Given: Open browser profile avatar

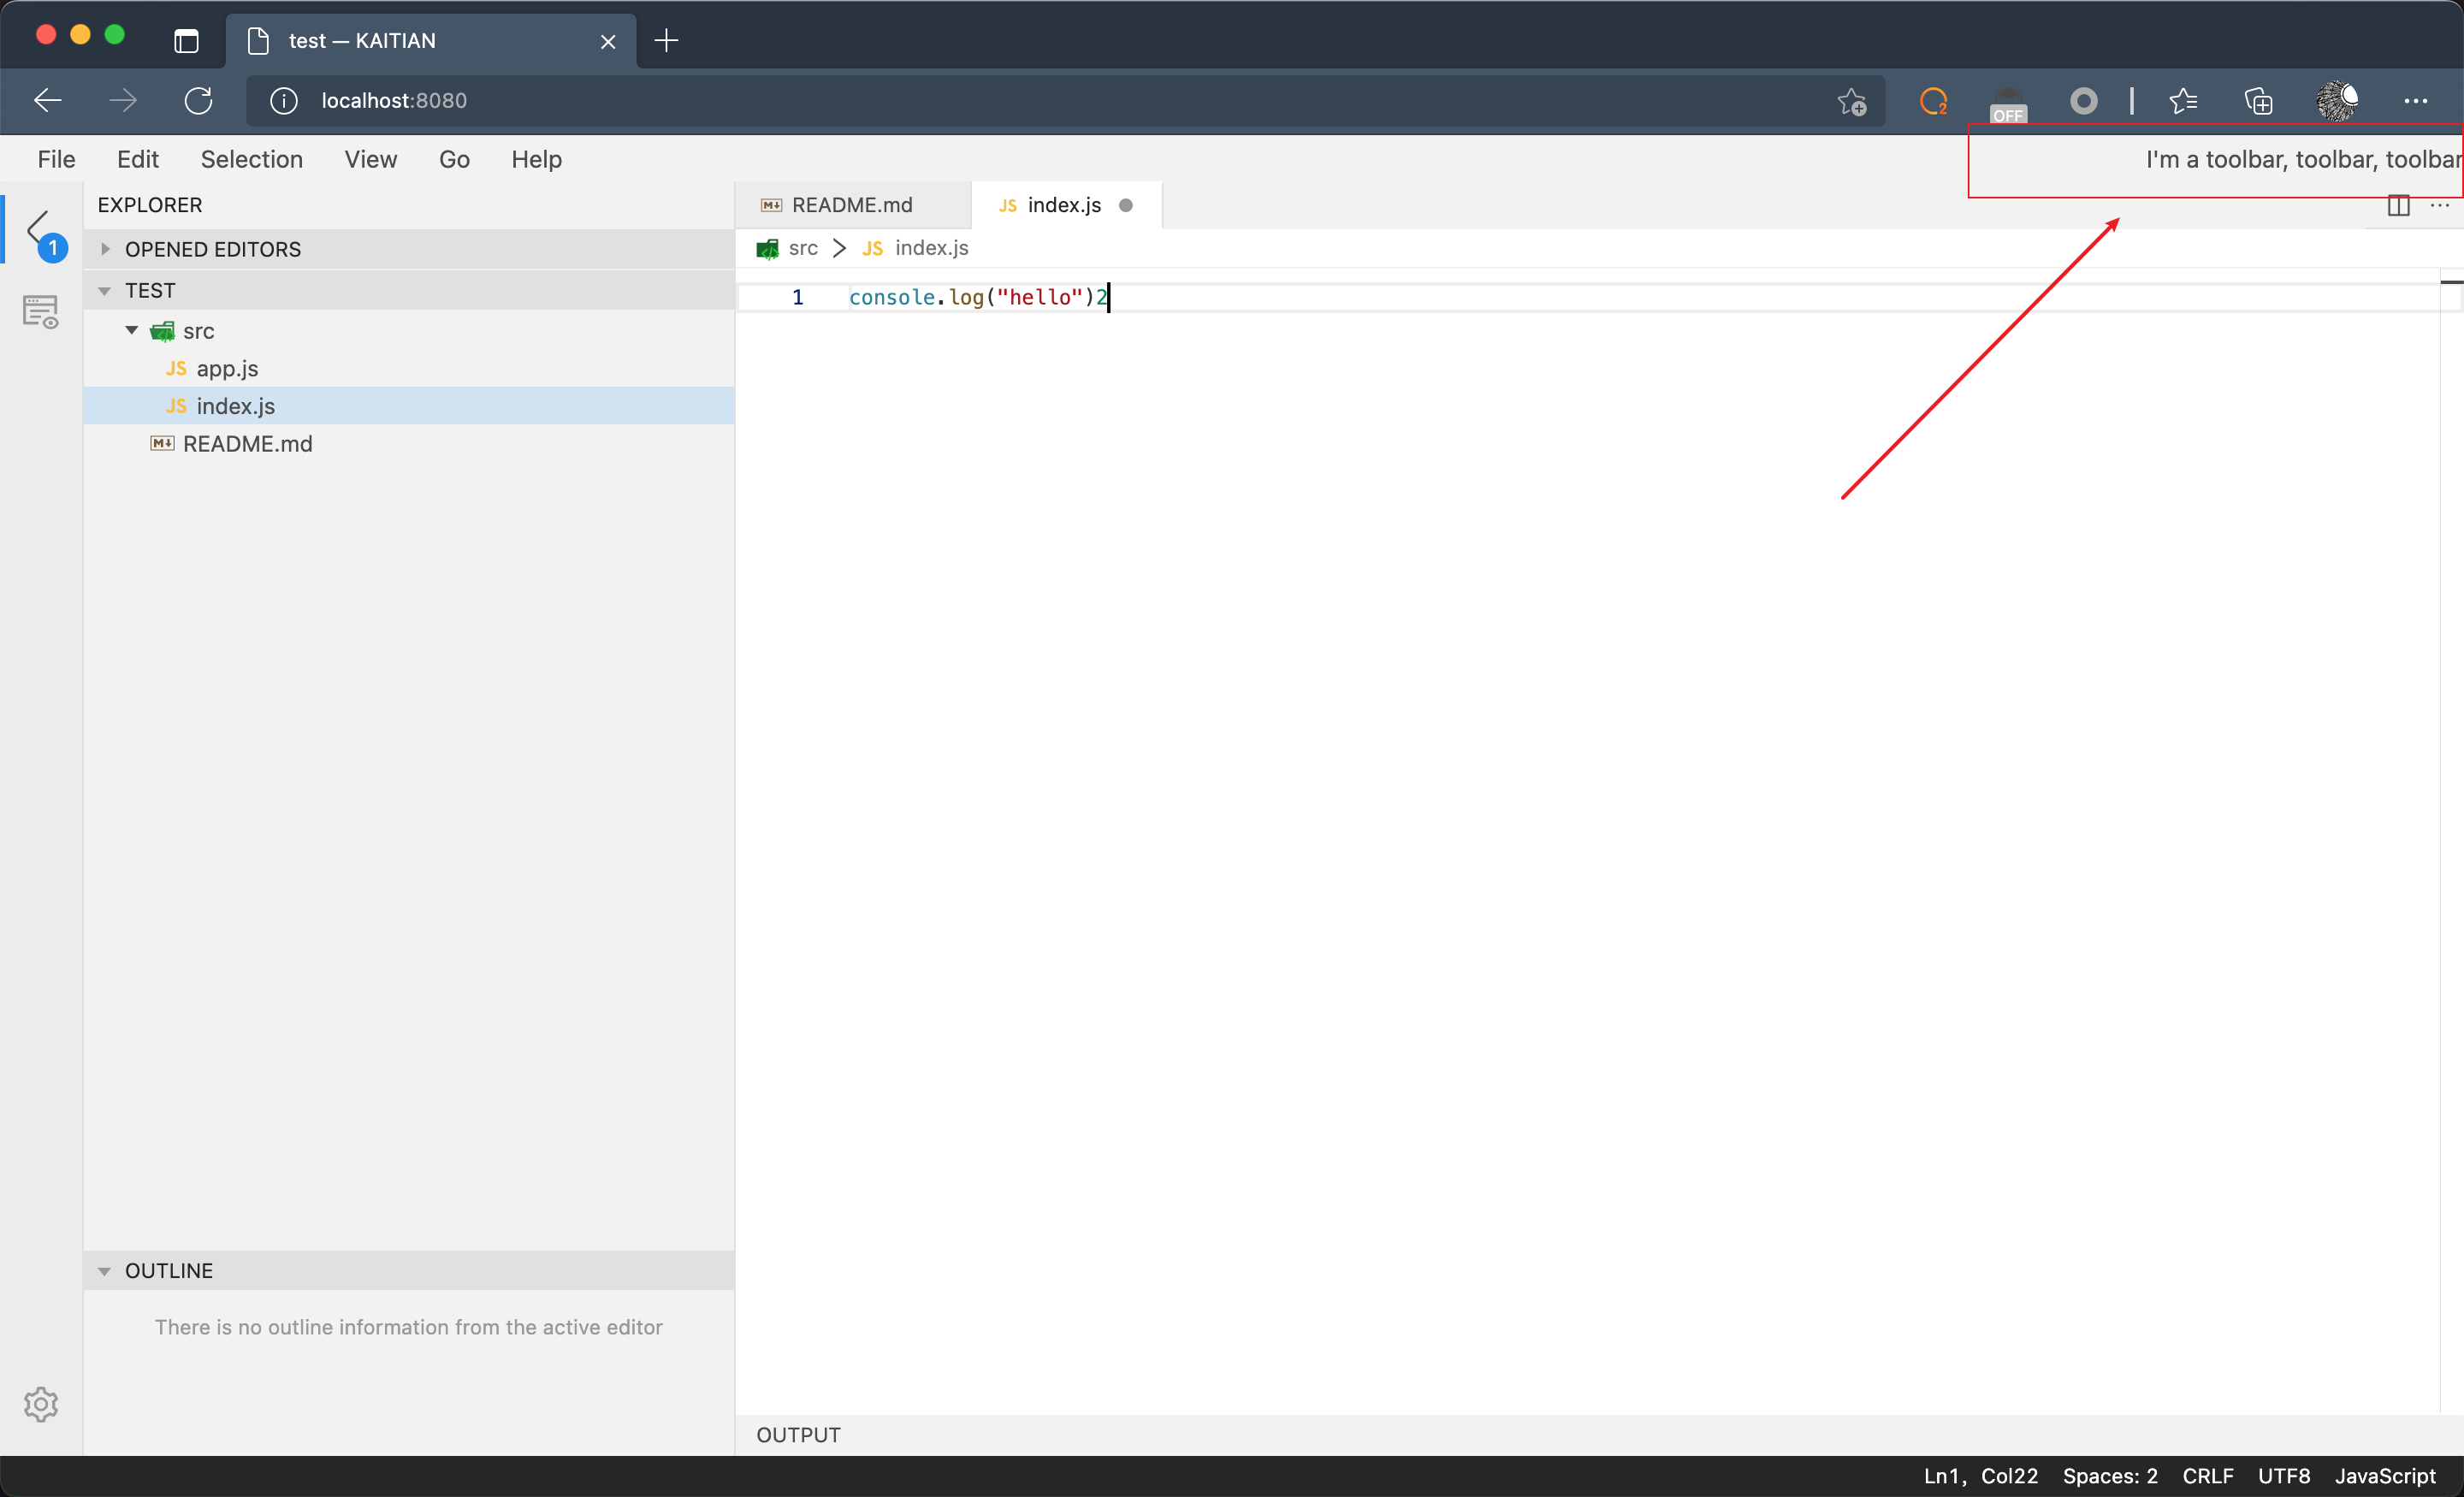Looking at the screenshot, I should click(2337, 101).
